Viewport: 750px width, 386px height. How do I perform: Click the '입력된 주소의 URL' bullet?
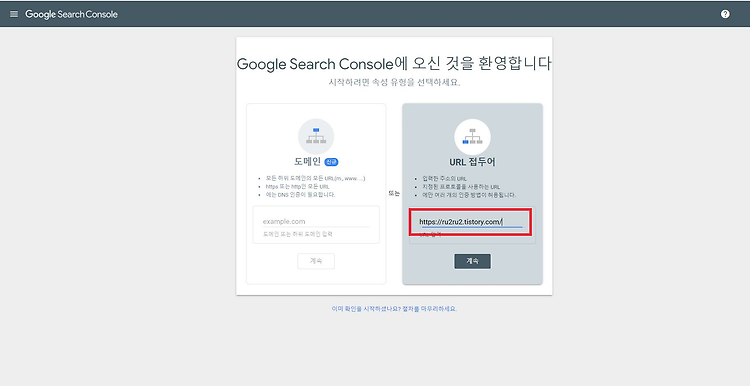pyautogui.click(x=444, y=179)
